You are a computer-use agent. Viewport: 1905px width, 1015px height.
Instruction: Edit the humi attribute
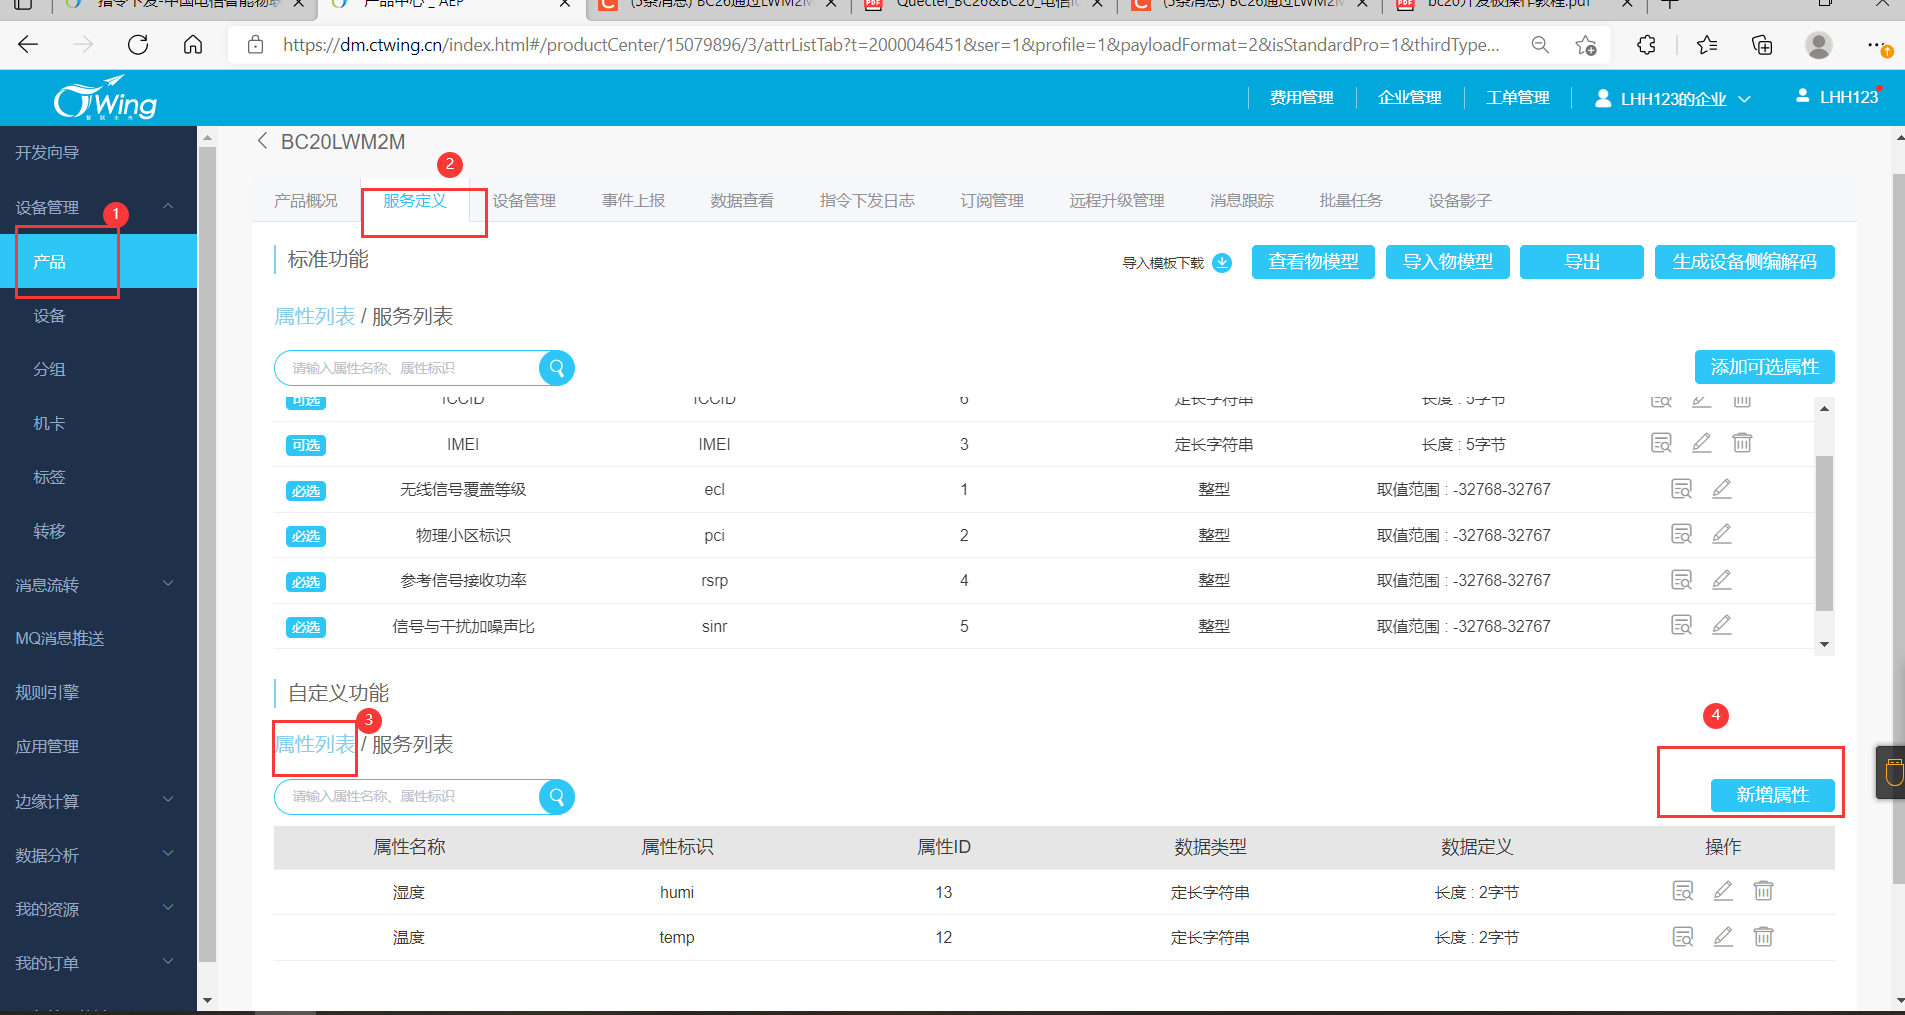coord(1723,891)
